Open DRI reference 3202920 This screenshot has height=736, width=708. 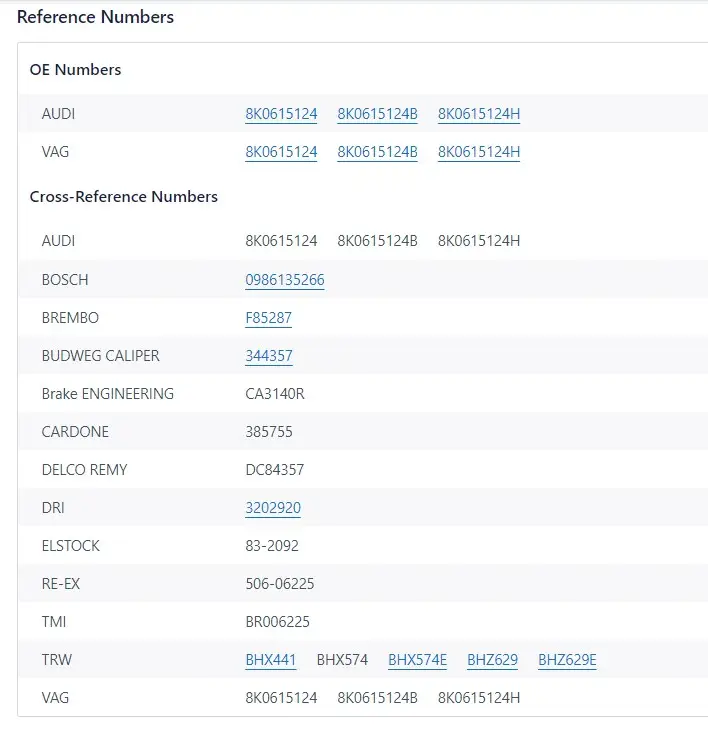(x=273, y=508)
